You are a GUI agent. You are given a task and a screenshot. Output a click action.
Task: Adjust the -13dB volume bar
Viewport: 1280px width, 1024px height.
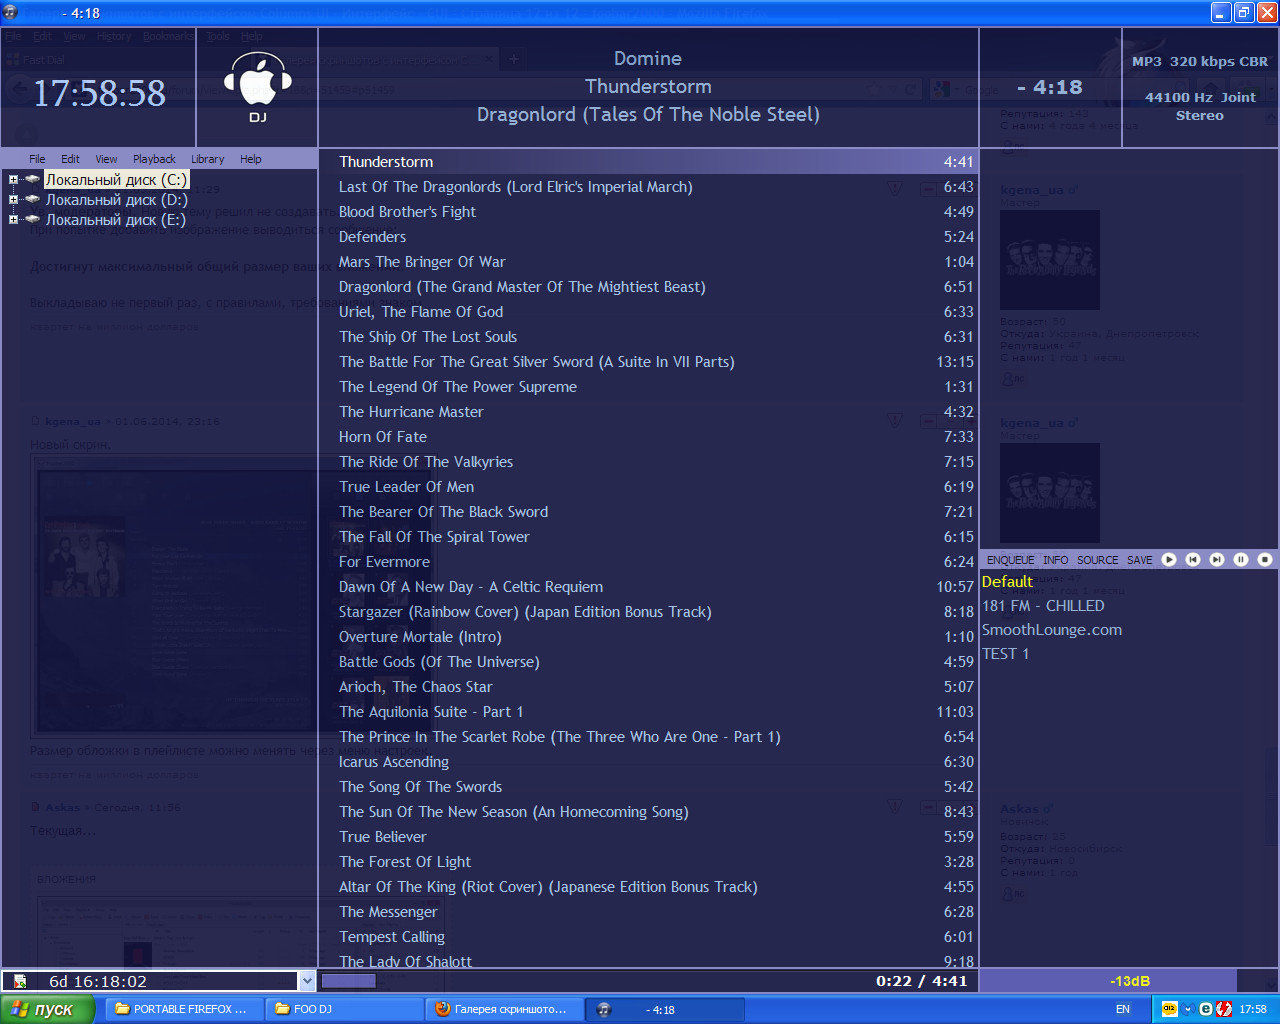pyautogui.click(x=1129, y=981)
